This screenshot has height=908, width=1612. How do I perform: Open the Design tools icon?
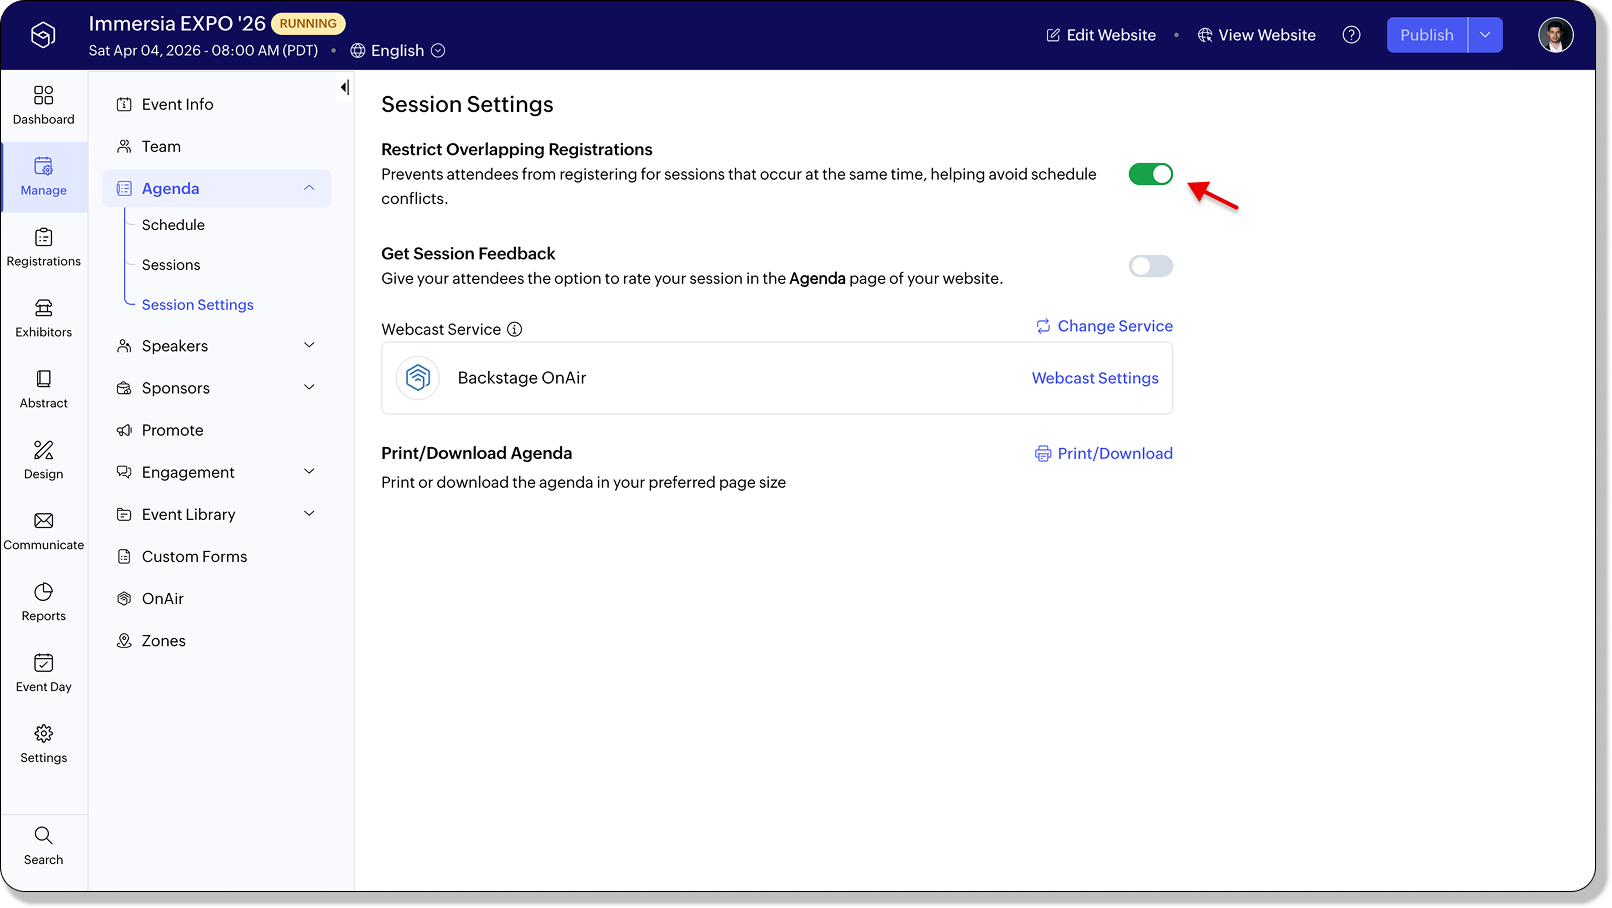click(43, 450)
